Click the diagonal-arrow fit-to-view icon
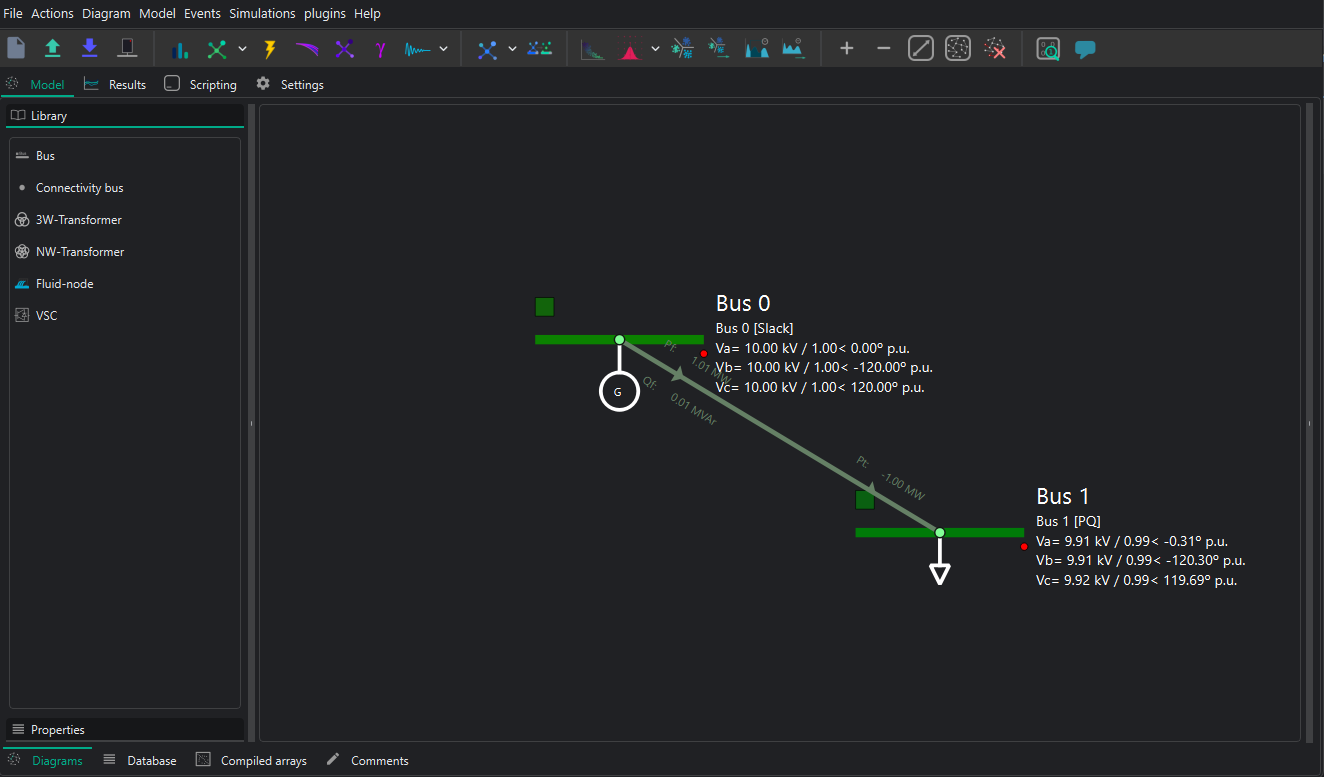Viewport: 1324px width, 777px height. [921, 48]
